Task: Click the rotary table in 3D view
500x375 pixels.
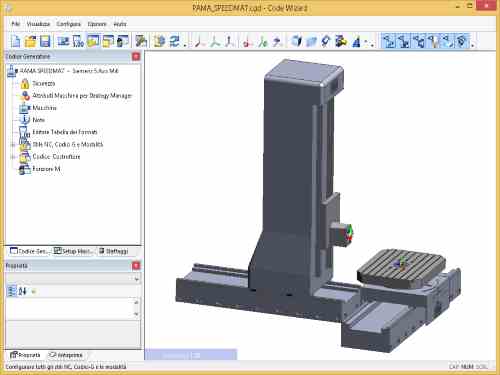Action: coord(401,265)
